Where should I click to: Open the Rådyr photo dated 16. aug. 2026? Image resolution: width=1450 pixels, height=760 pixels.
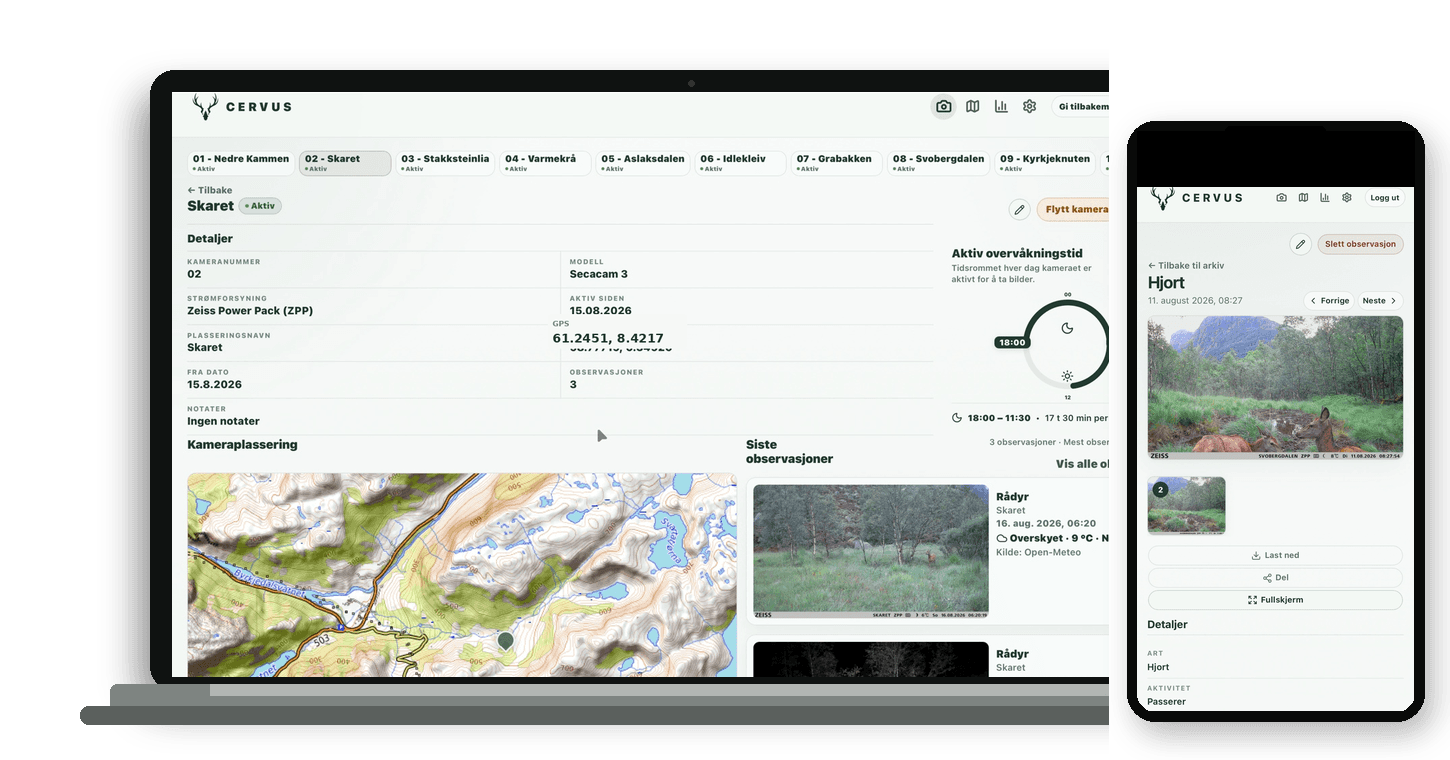tap(871, 551)
